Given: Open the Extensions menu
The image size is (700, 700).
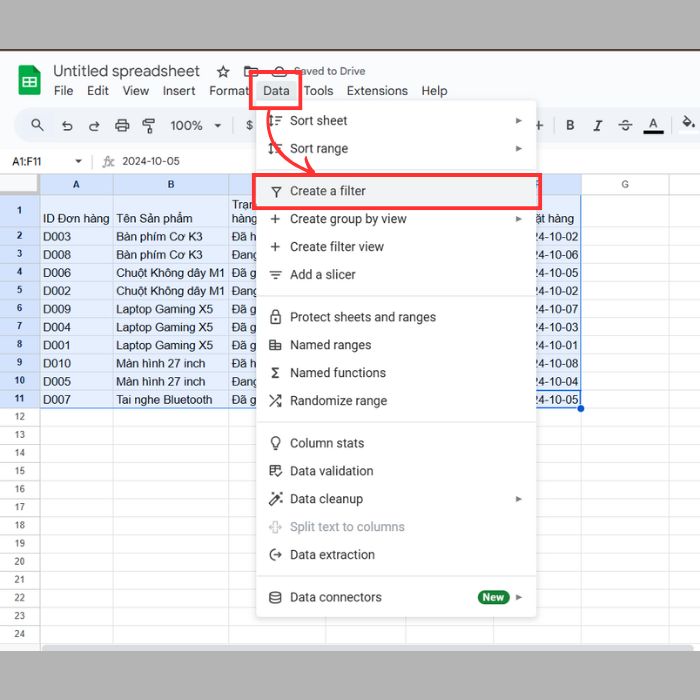Looking at the screenshot, I should tap(377, 91).
